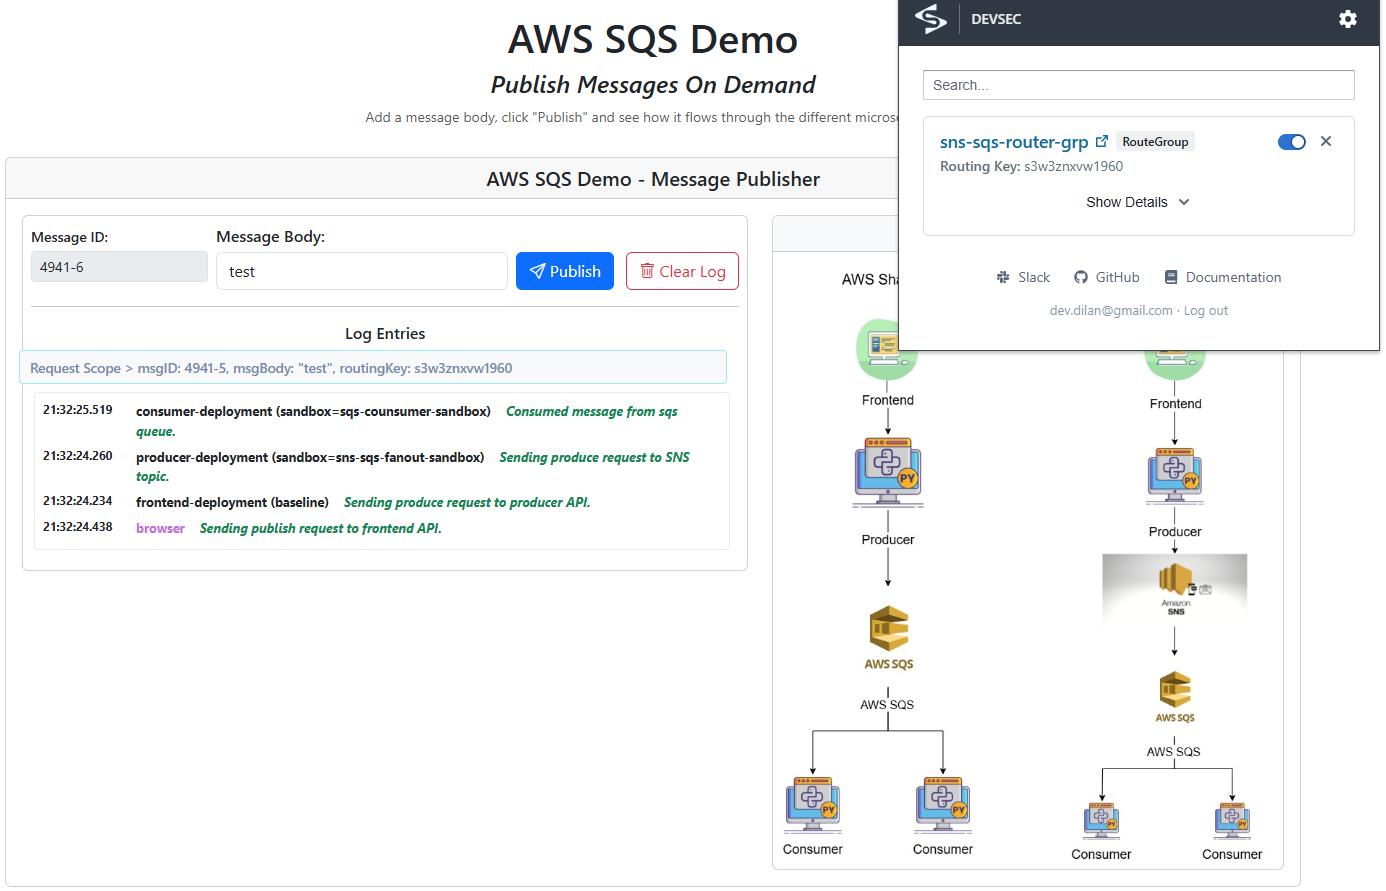1386x891 pixels.
Task: Click the right diagram Frontend icon
Action: coord(1175,365)
